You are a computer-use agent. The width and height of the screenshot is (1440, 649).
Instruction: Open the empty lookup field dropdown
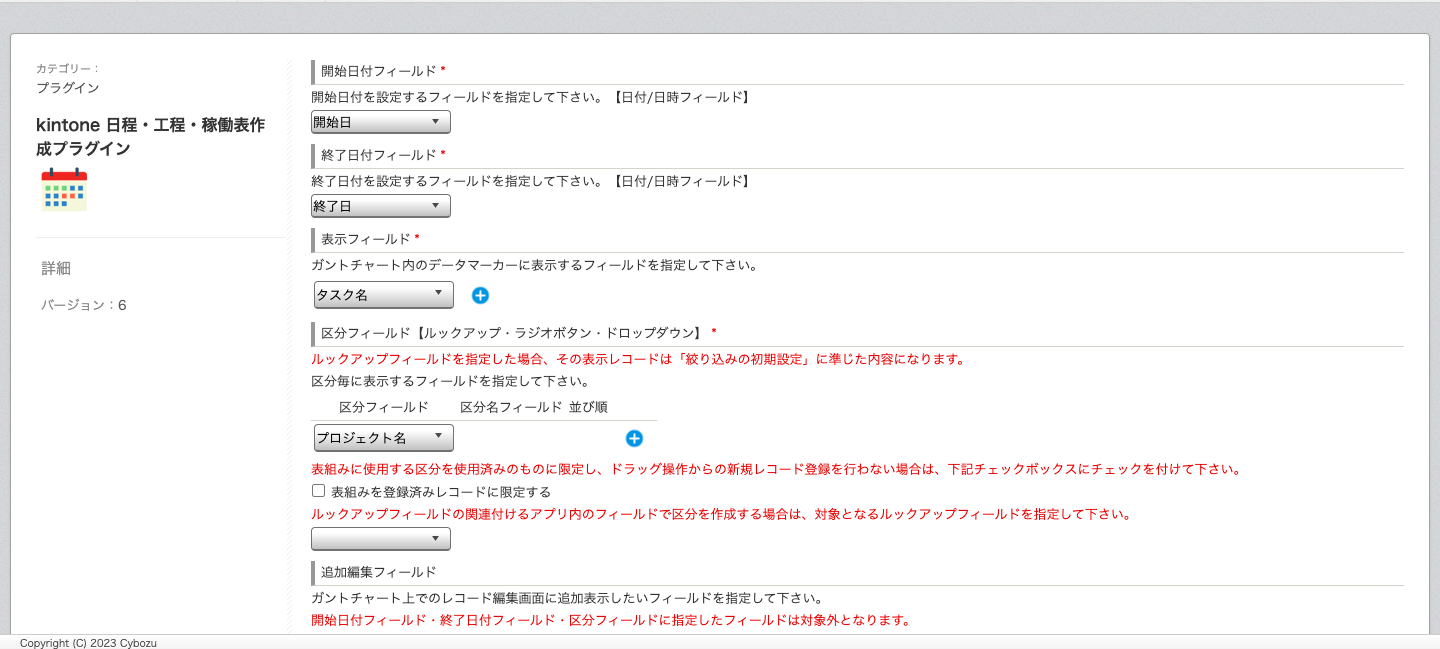(380, 538)
